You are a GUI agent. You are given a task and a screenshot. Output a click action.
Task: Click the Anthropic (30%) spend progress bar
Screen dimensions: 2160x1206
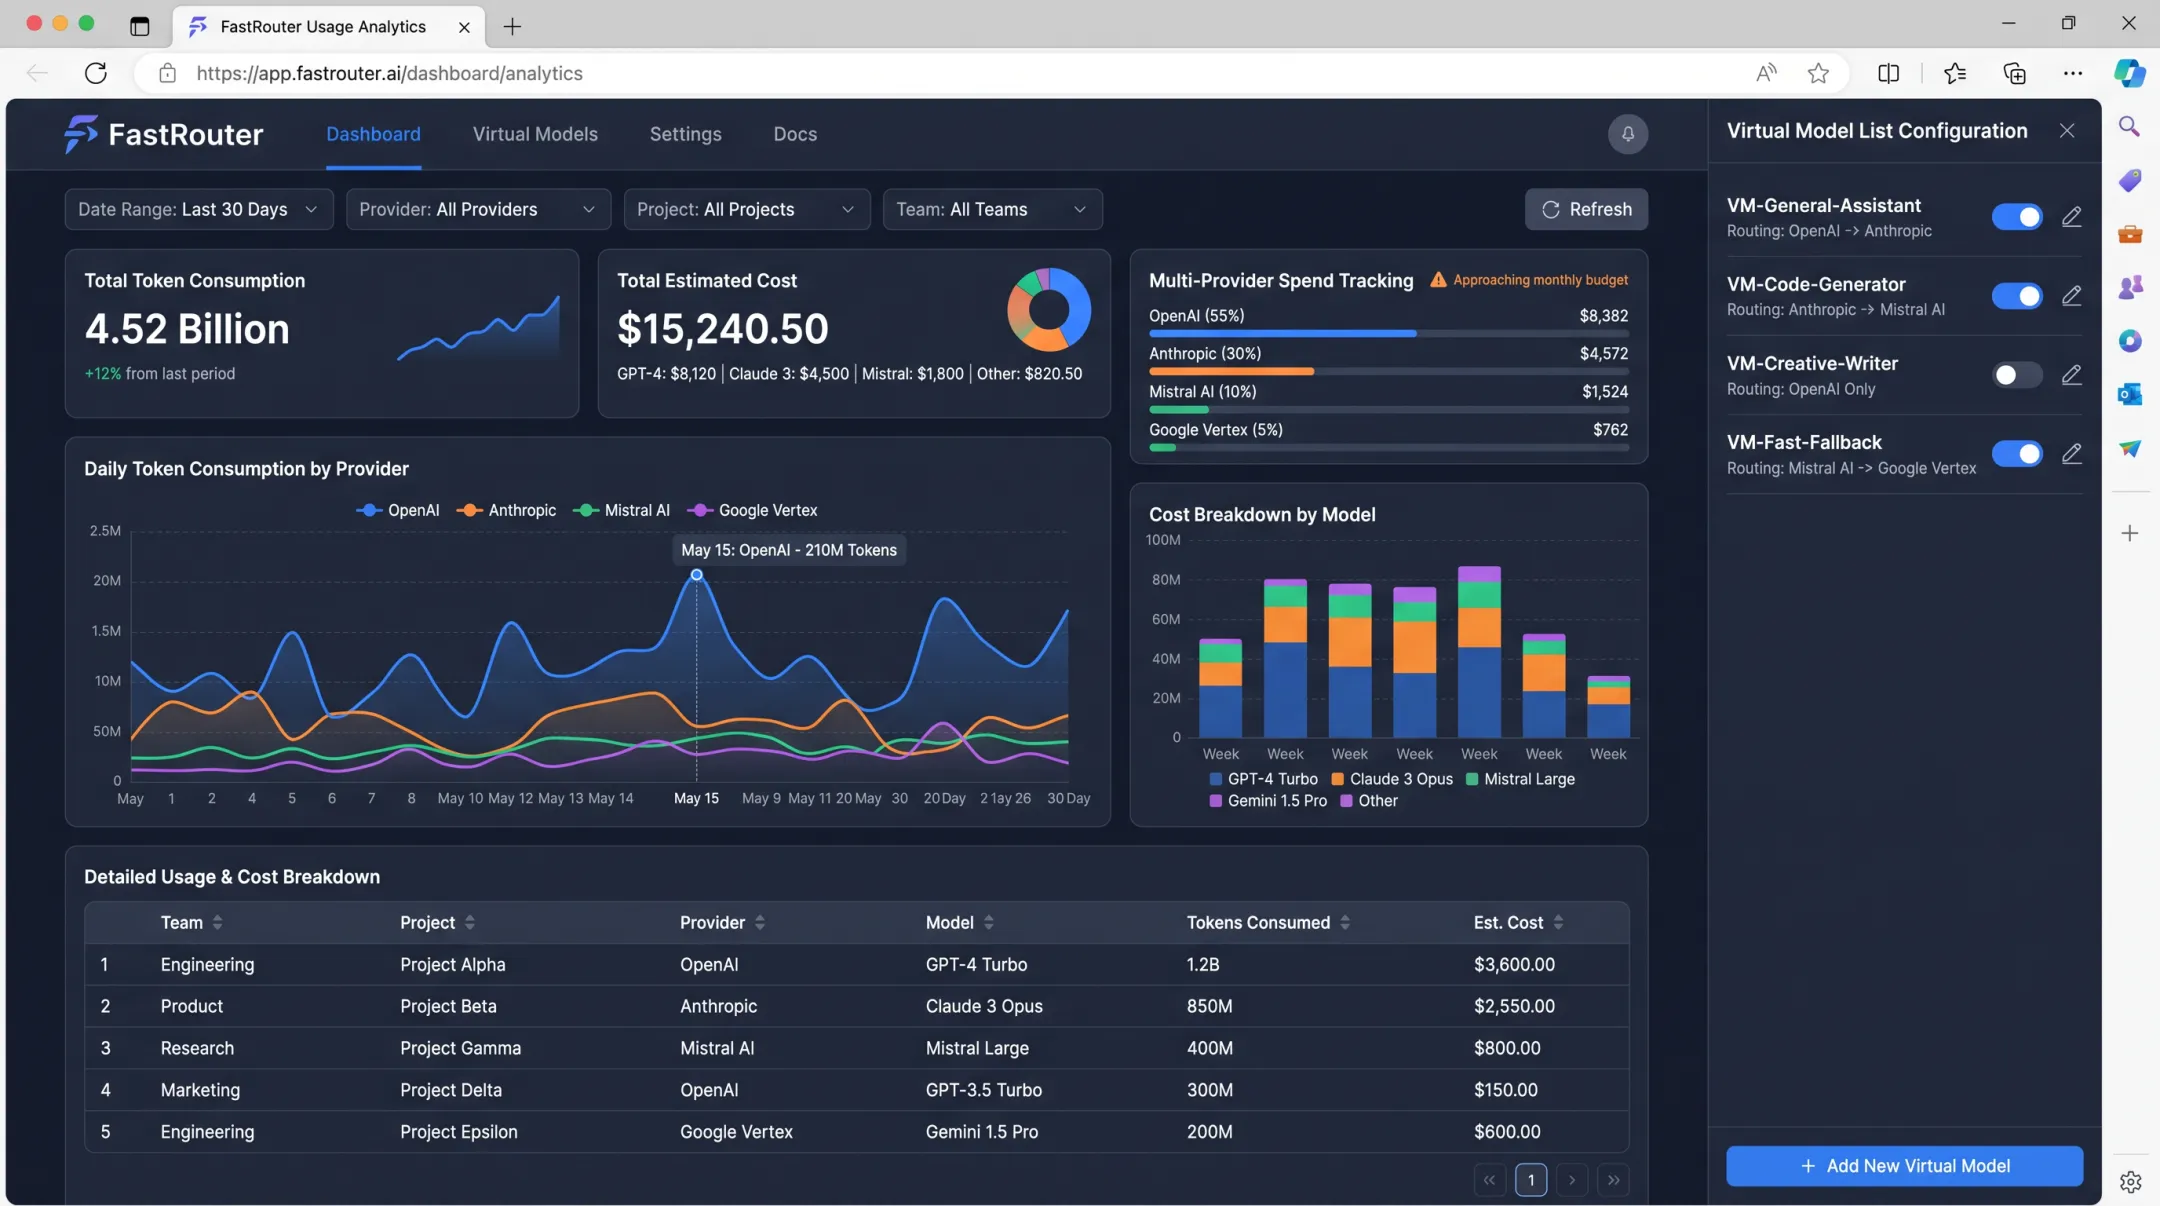(1388, 372)
